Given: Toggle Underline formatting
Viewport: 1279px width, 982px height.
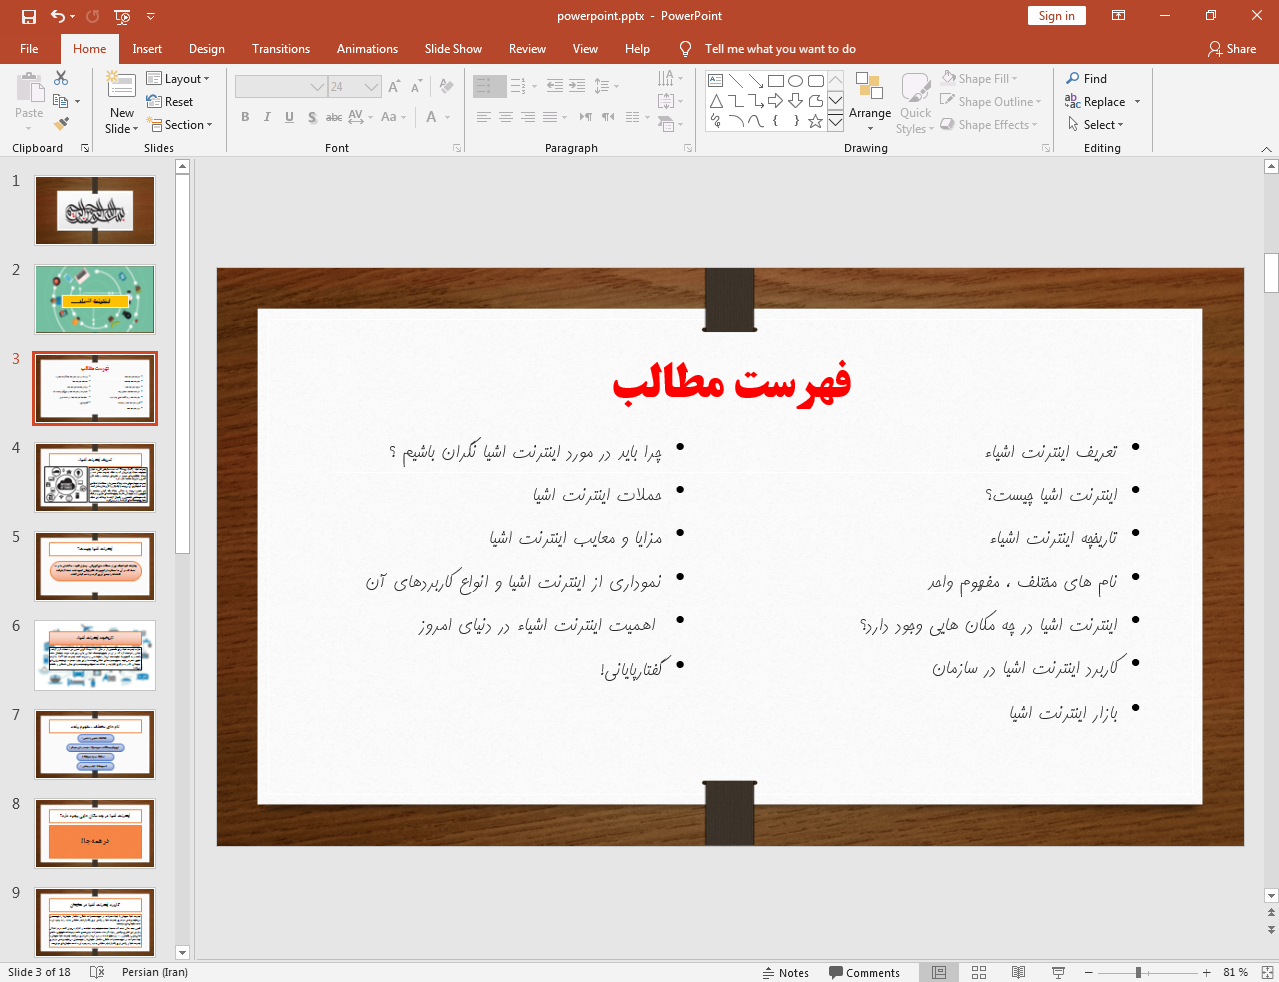Looking at the screenshot, I should [289, 117].
